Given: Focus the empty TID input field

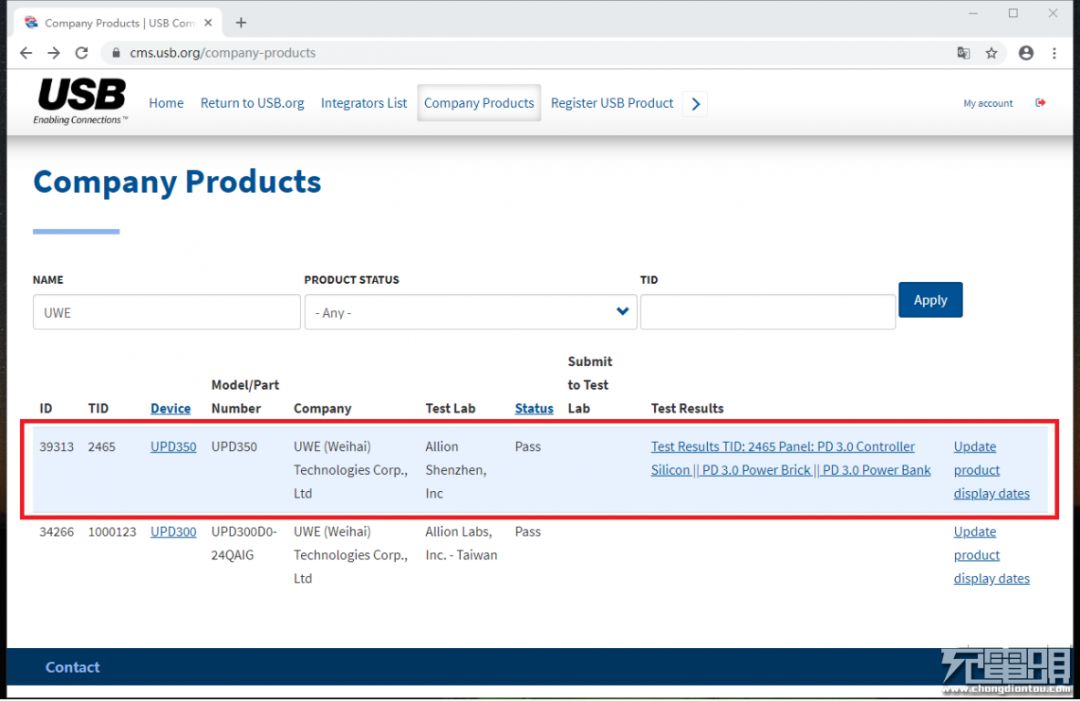Looking at the screenshot, I should (768, 313).
